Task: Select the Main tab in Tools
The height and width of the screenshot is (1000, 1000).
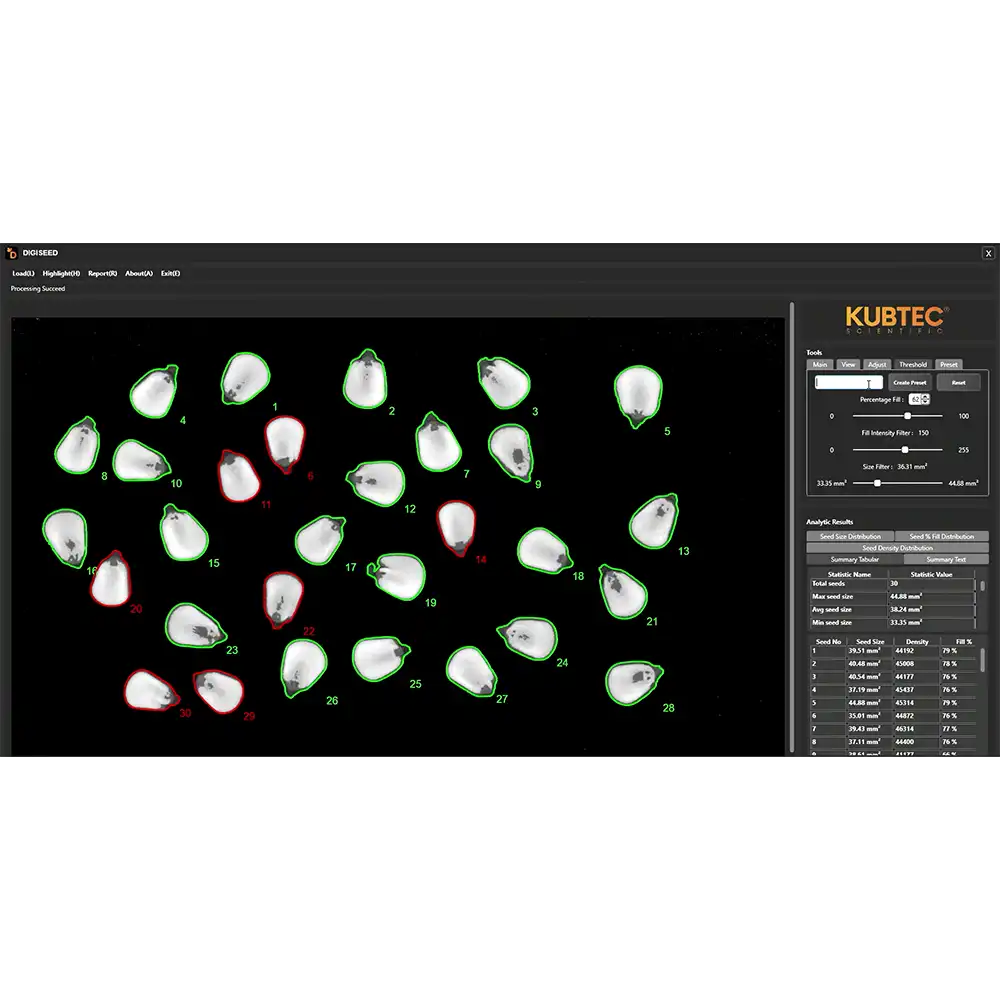Action: [x=820, y=364]
